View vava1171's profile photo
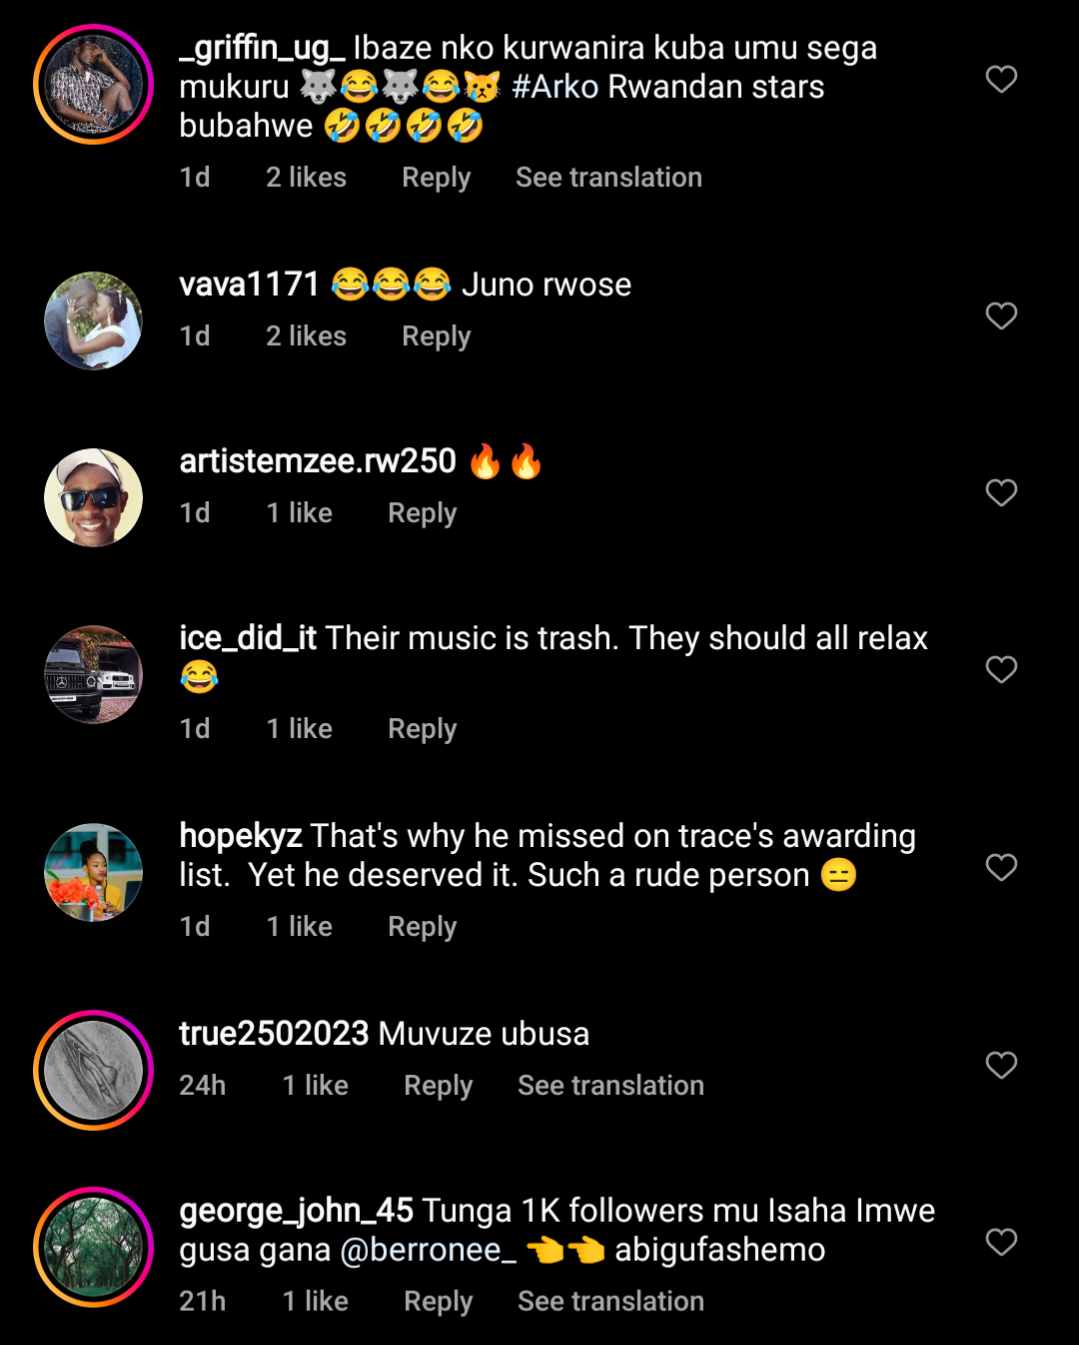The image size is (1079, 1345). [93, 321]
